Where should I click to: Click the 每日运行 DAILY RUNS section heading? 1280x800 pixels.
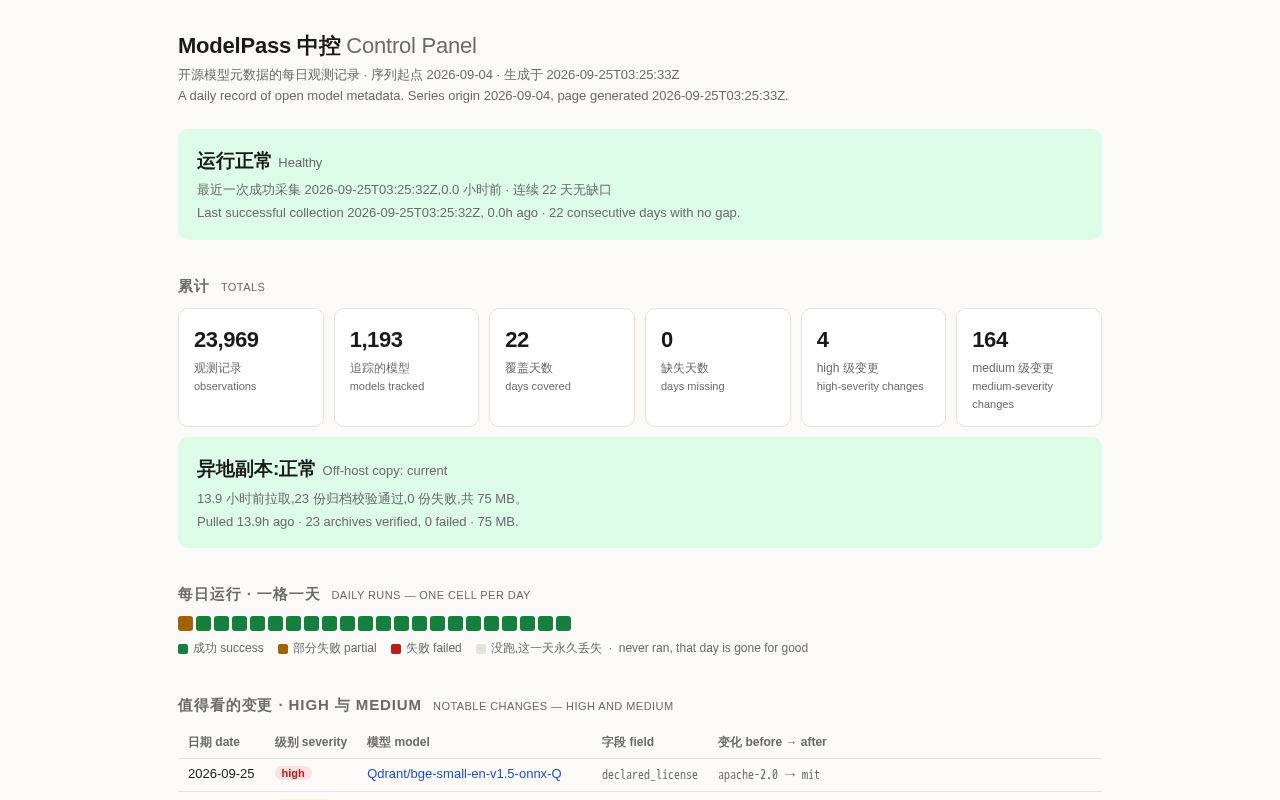pyautogui.click(x=354, y=594)
